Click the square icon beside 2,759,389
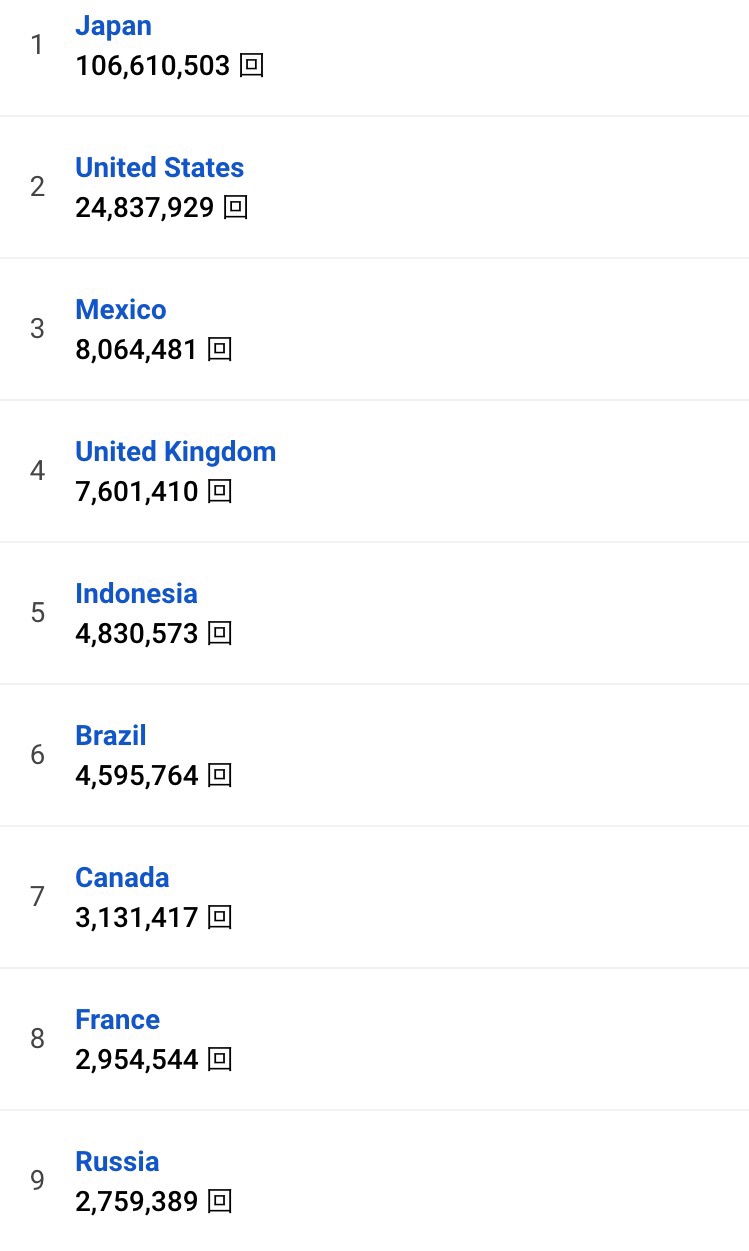Image resolution: width=749 pixels, height=1251 pixels. 220,1202
